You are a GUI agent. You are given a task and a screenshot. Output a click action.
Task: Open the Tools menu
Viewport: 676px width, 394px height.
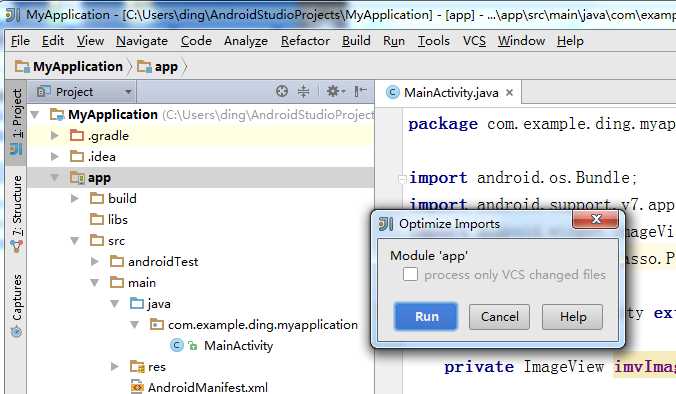(433, 41)
